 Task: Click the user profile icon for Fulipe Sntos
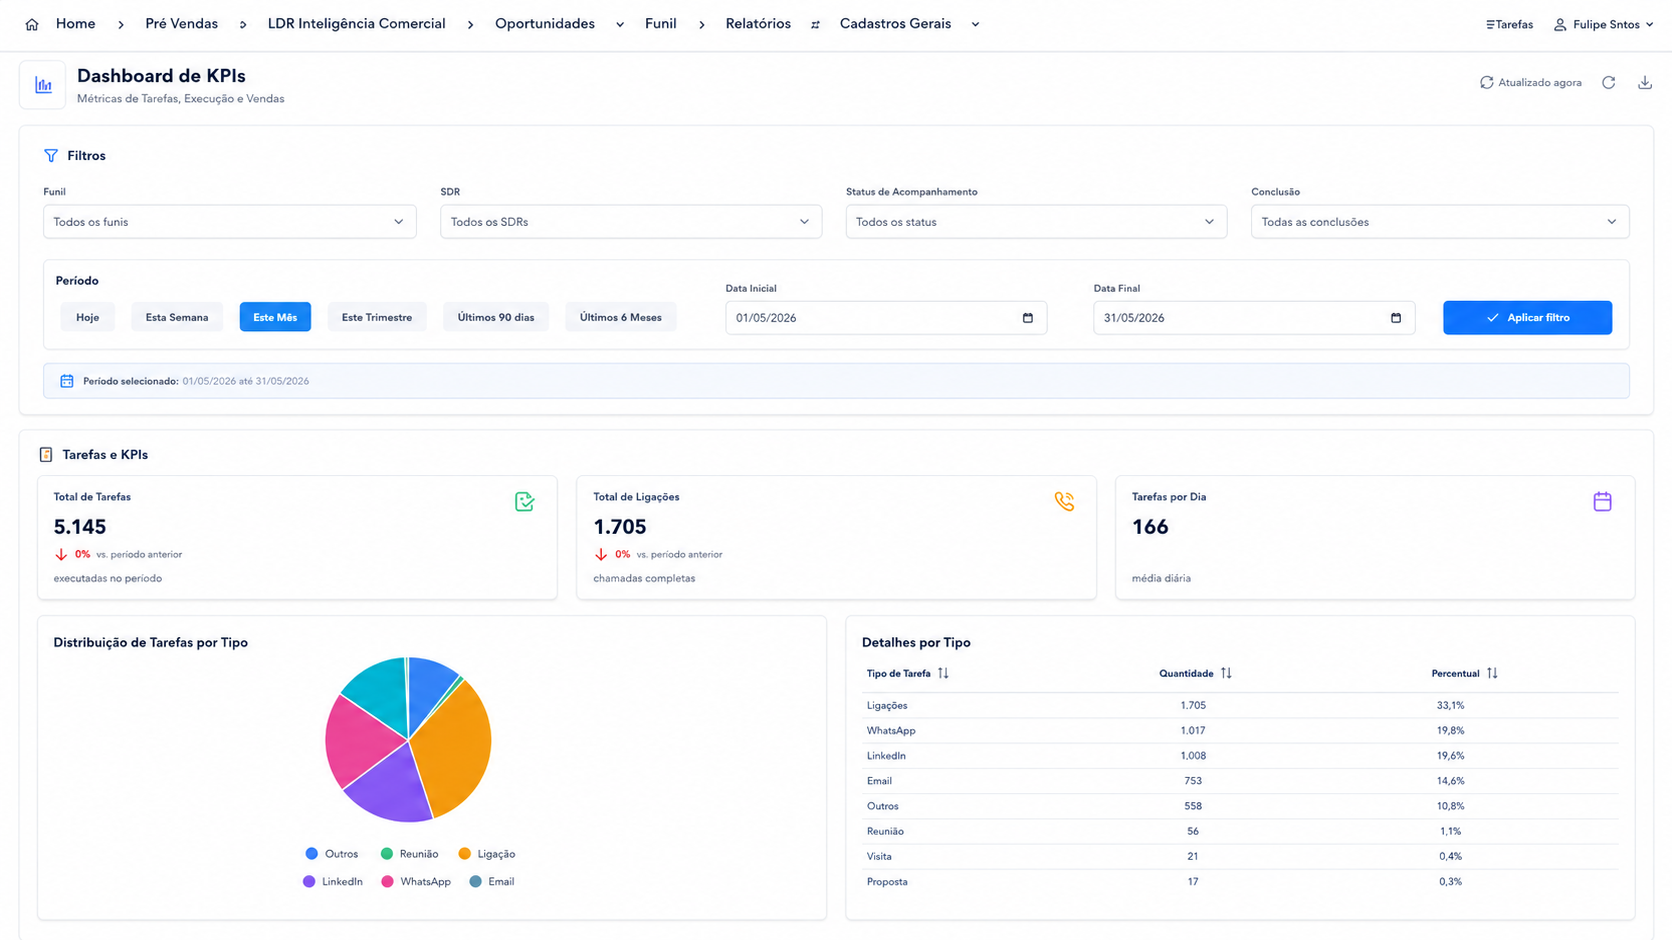tap(1560, 24)
